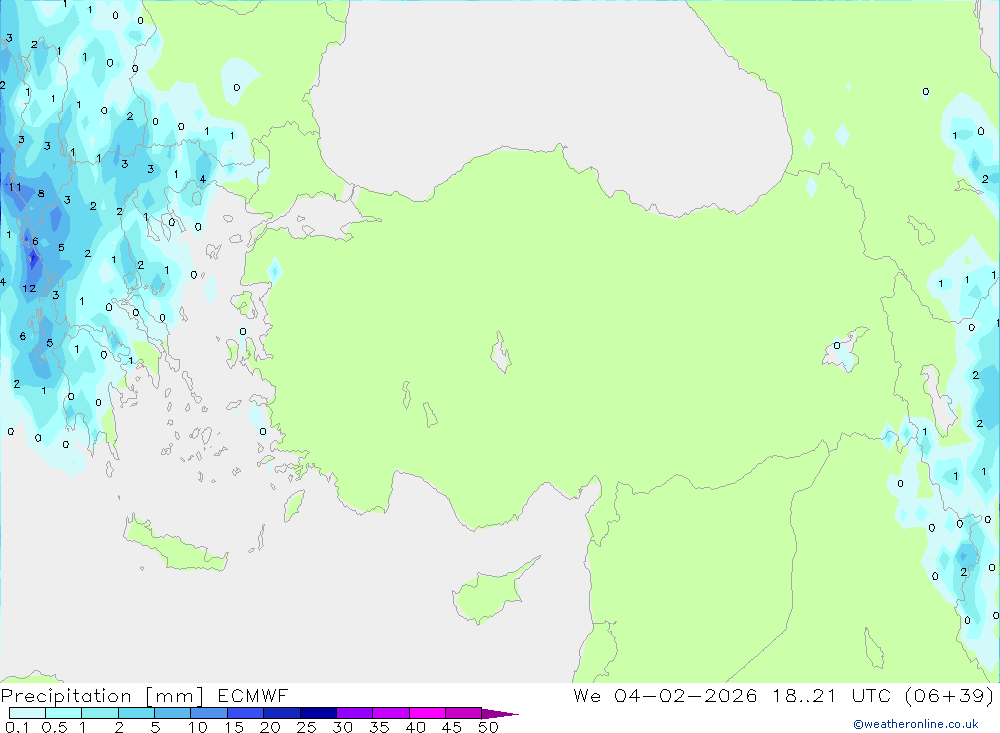This screenshot has height=733, width=1000.
Task: Click the 20–25 mm dark blue swatch
Action: 282,713
